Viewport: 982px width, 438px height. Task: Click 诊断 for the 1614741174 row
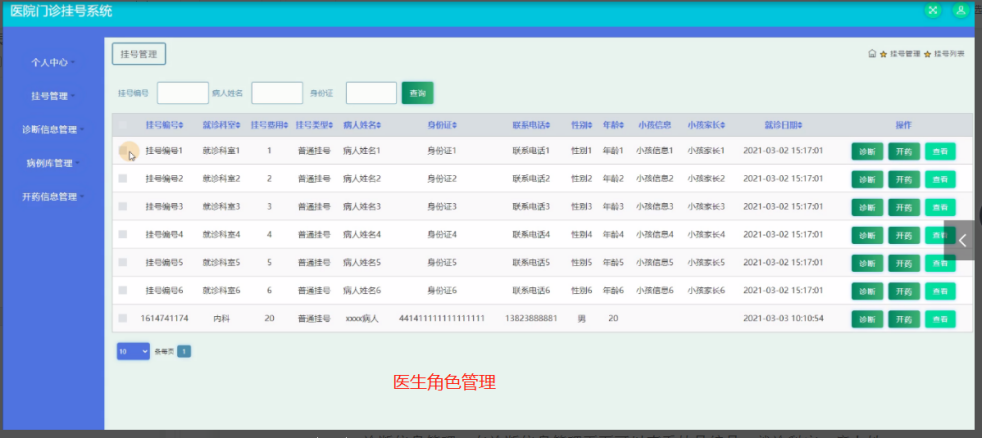pyautogui.click(x=867, y=319)
